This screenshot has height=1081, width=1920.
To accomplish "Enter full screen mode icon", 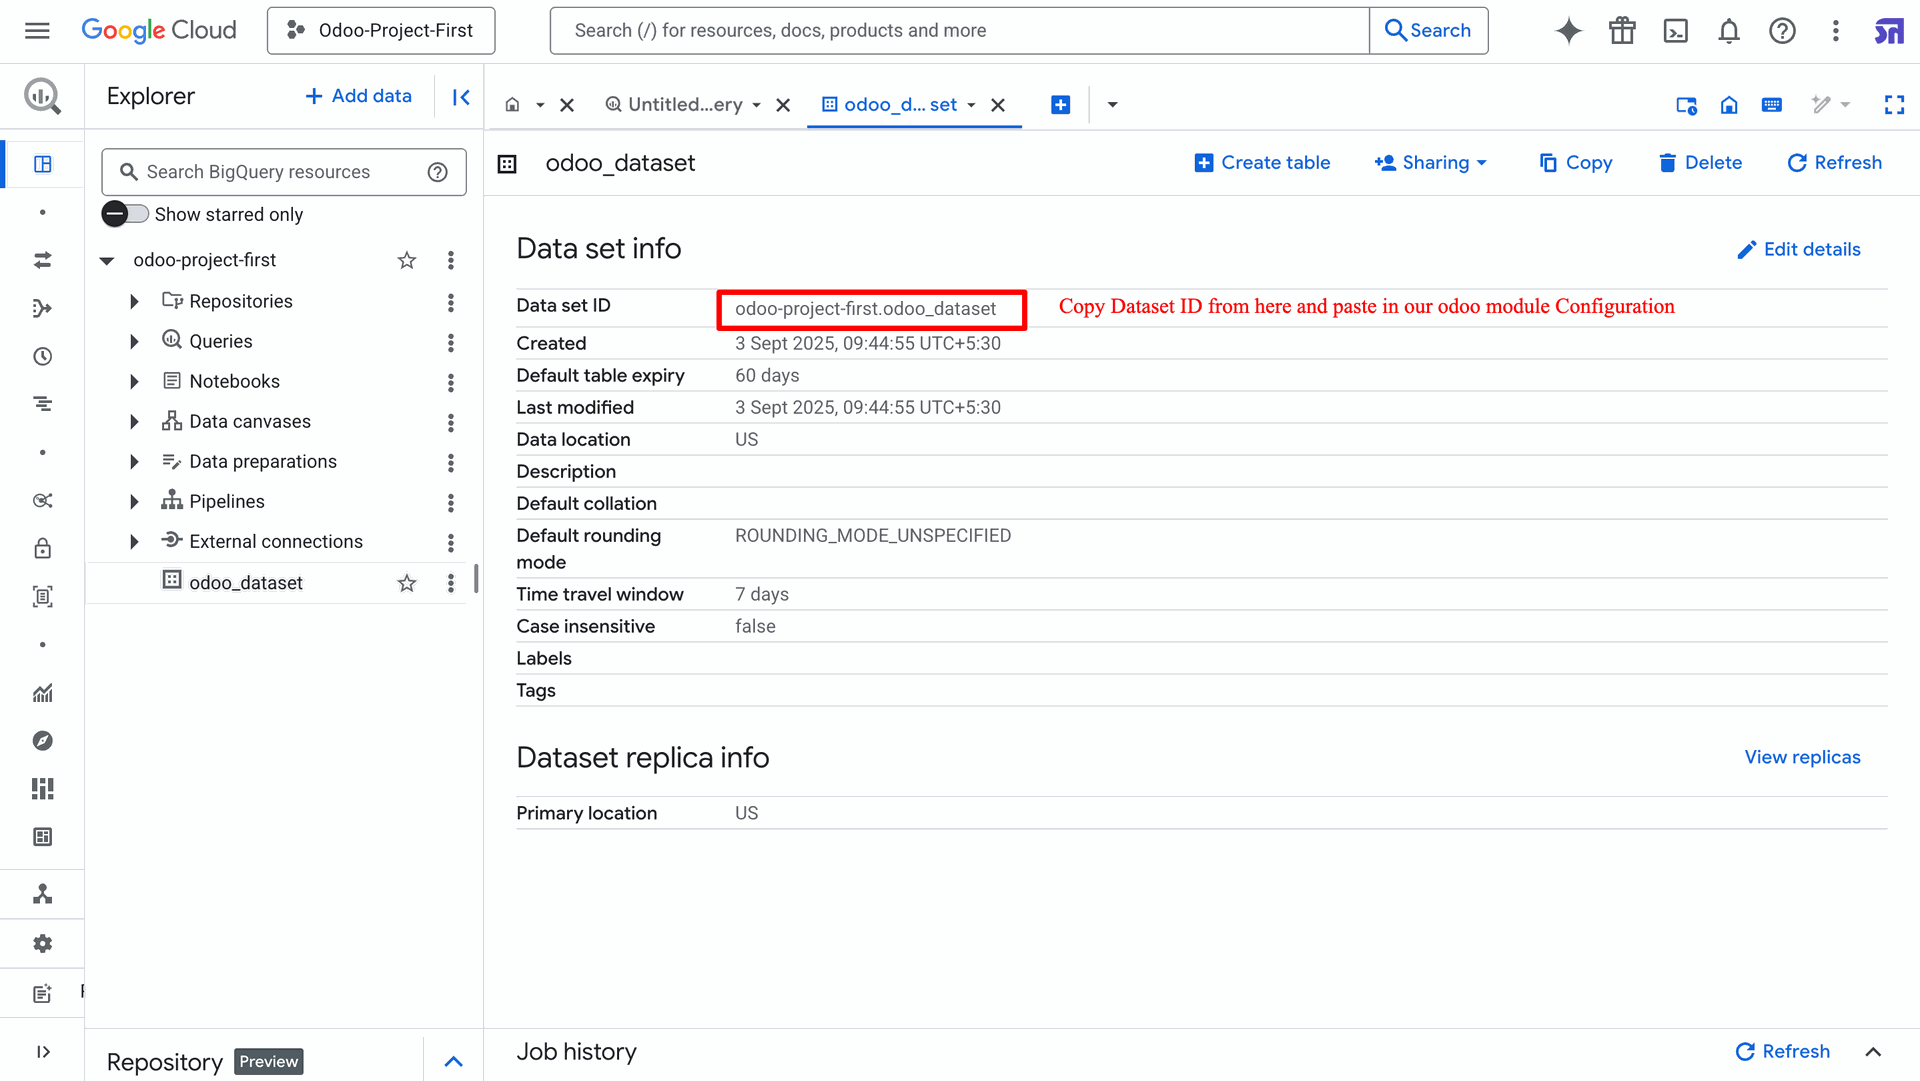I will (x=1893, y=105).
